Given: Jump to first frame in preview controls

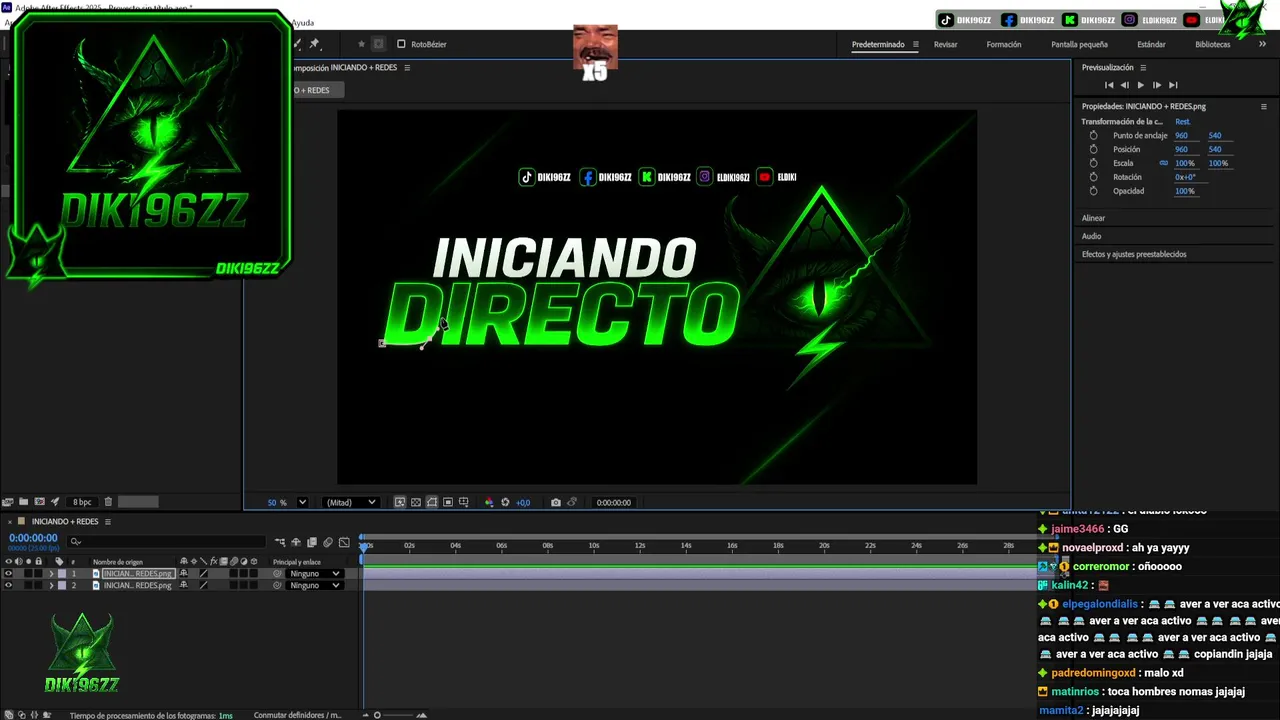Looking at the screenshot, I should point(1108,85).
